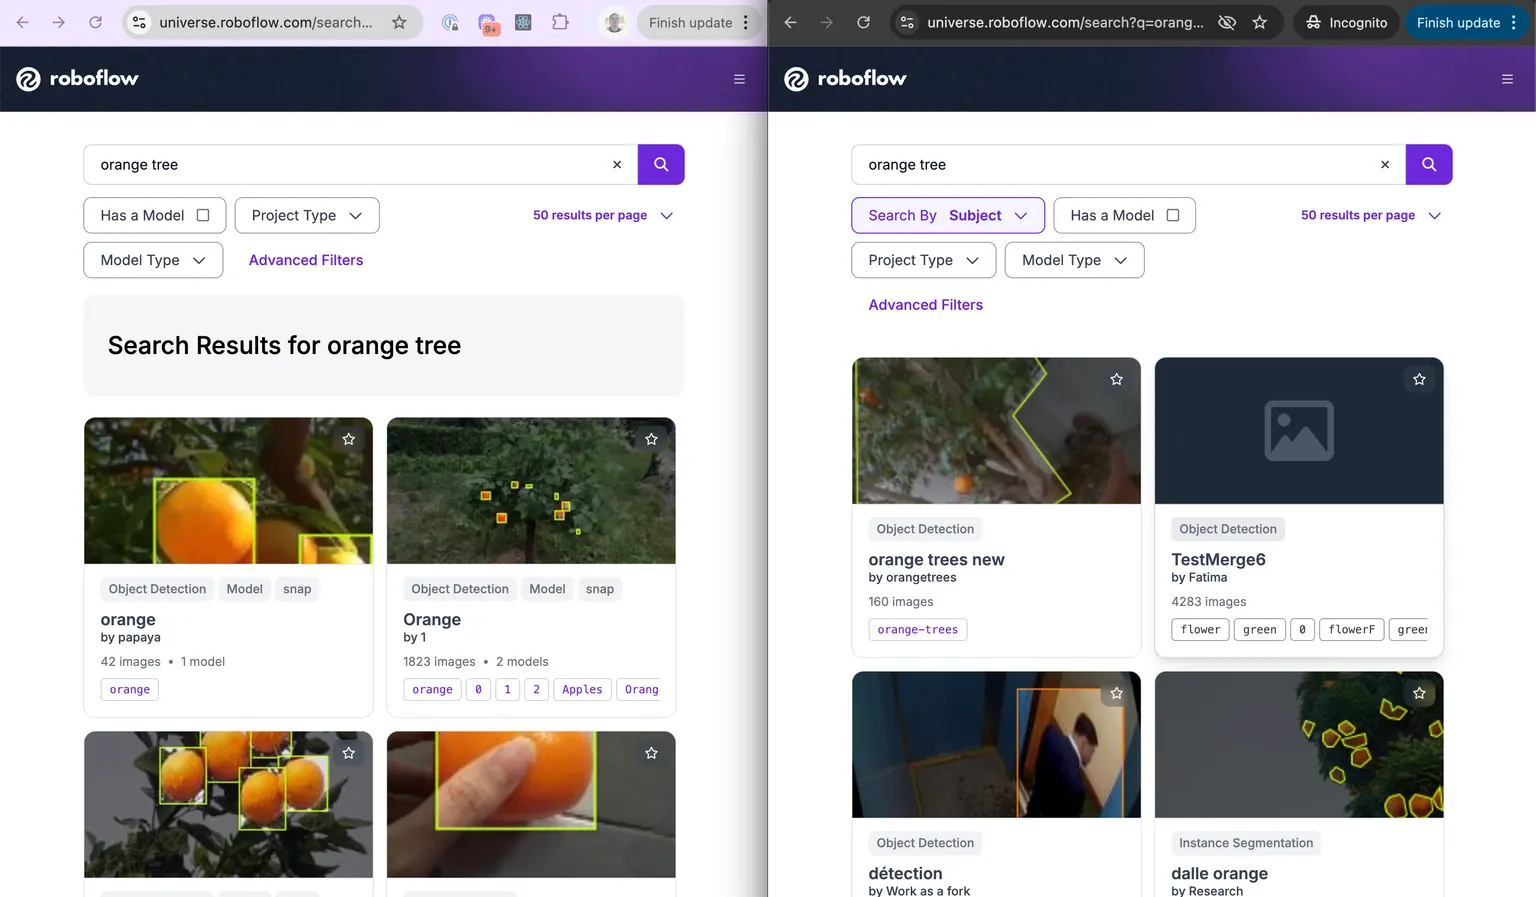The image size is (1536, 897).
Task: Open the 'Search By Subject' dropdown
Action: pyautogui.click(x=948, y=215)
